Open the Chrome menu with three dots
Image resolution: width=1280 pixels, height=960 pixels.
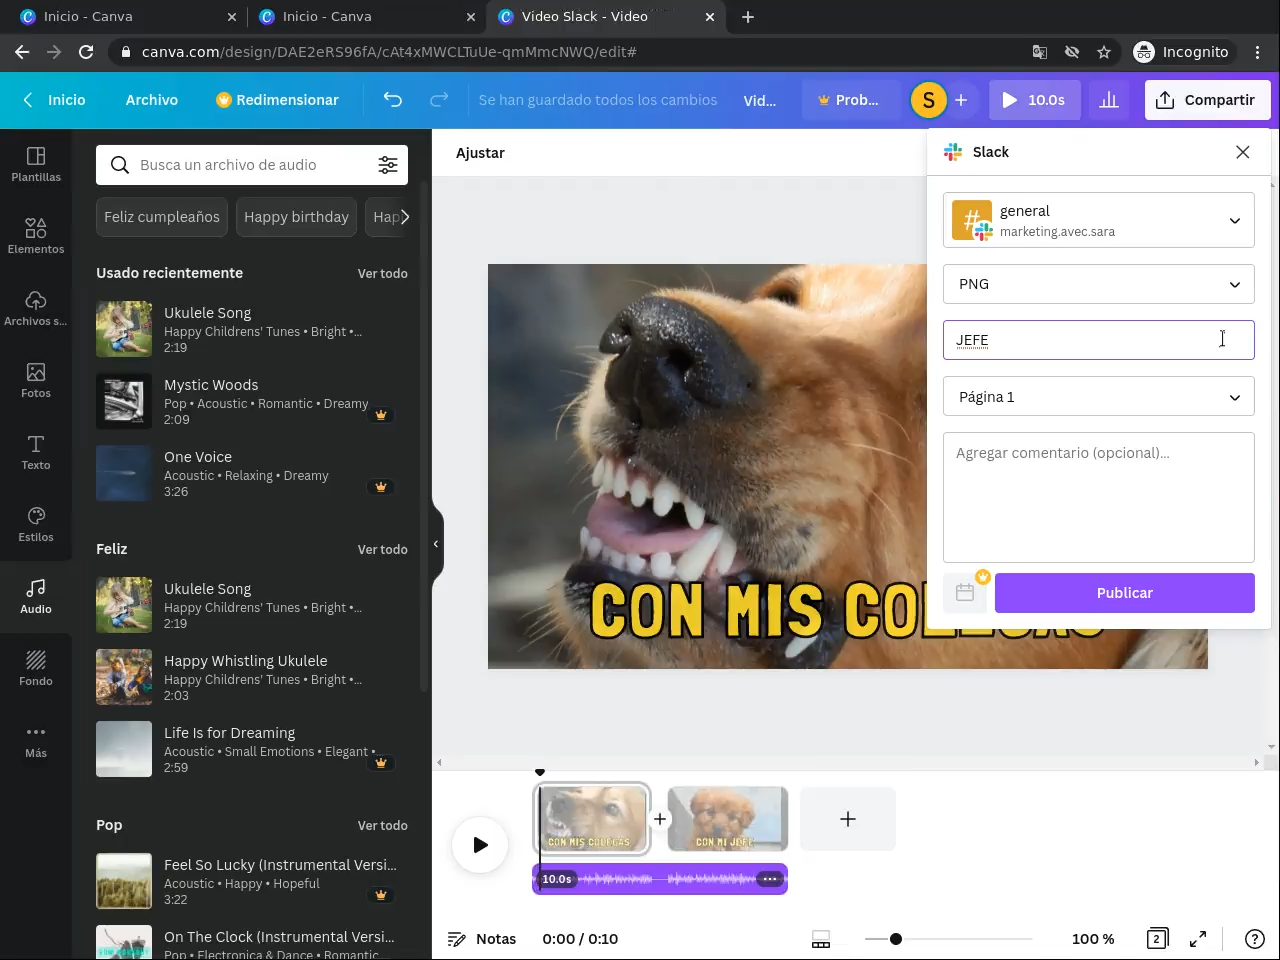point(1258,52)
